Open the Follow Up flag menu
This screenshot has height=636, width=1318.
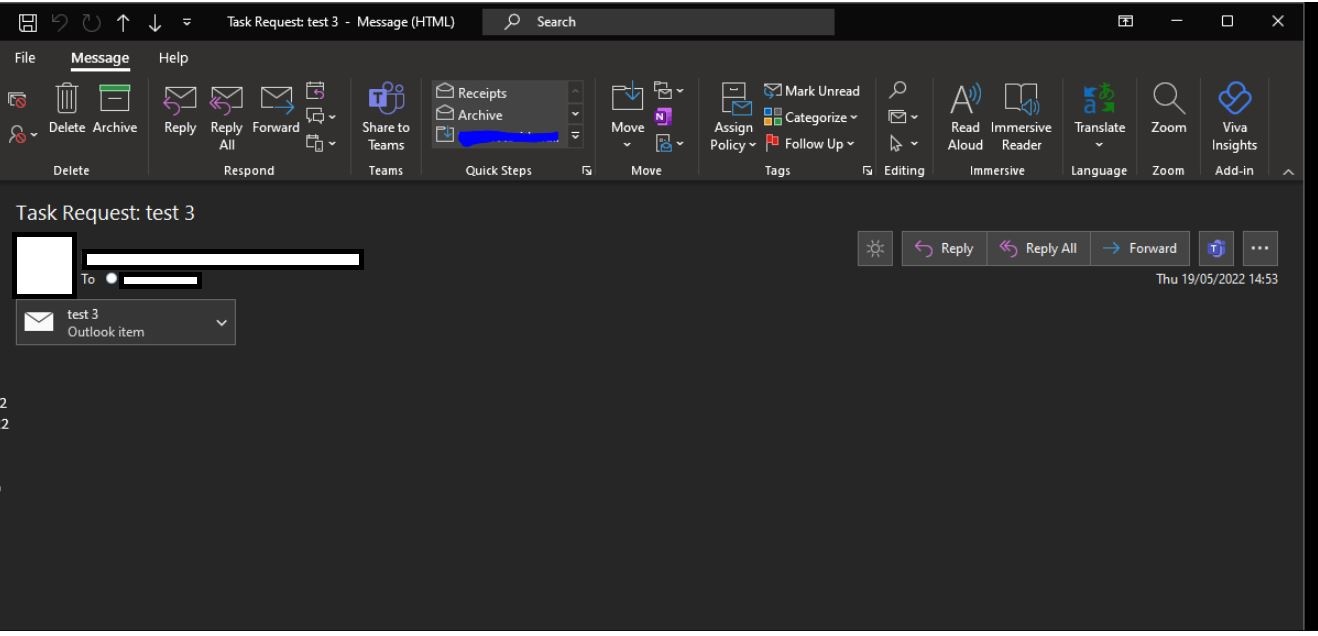pyautogui.click(x=811, y=144)
